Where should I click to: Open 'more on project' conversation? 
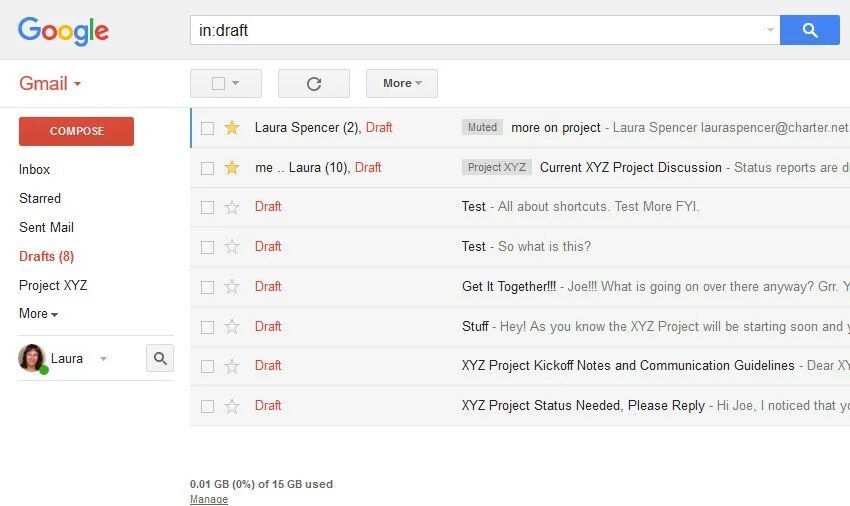click(556, 128)
